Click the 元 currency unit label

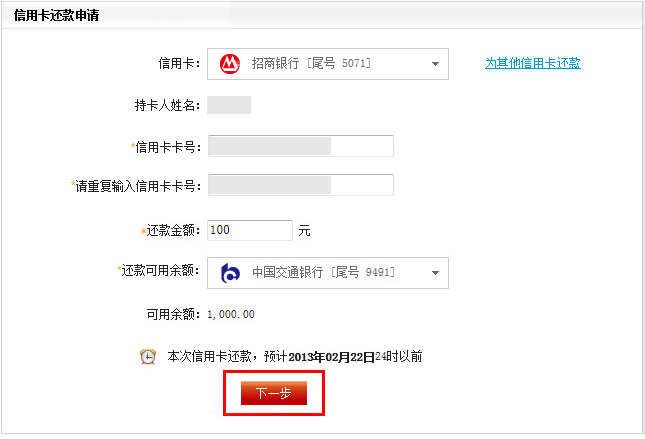(304, 230)
